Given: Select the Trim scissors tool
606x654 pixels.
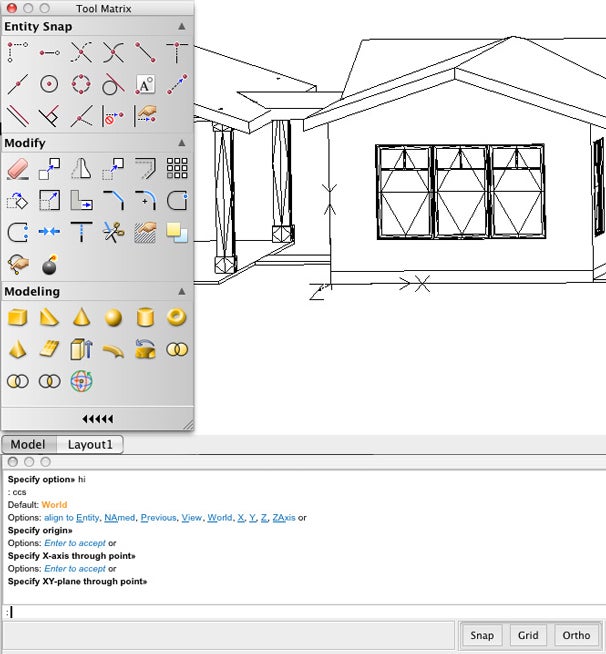Looking at the screenshot, I should (x=113, y=232).
